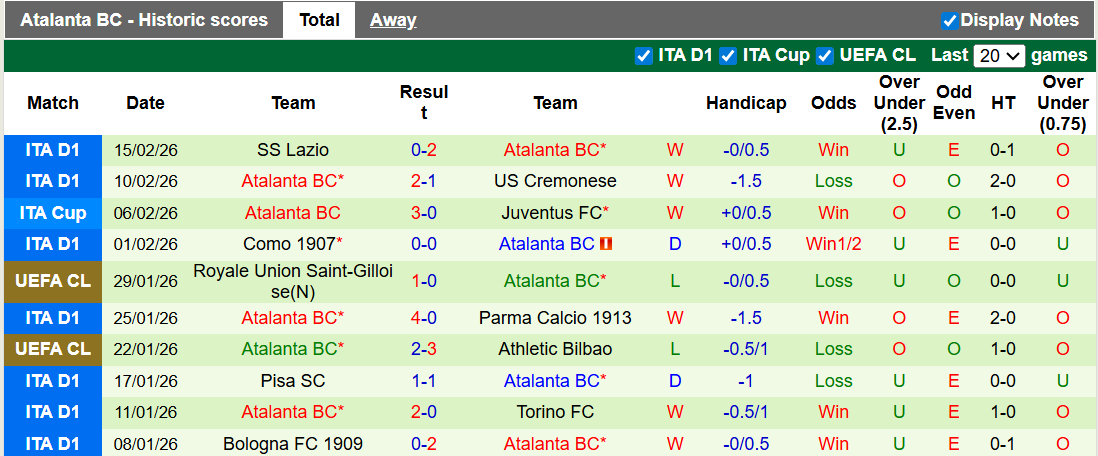Open Bologna FC 1909 team page

[x=293, y=443]
